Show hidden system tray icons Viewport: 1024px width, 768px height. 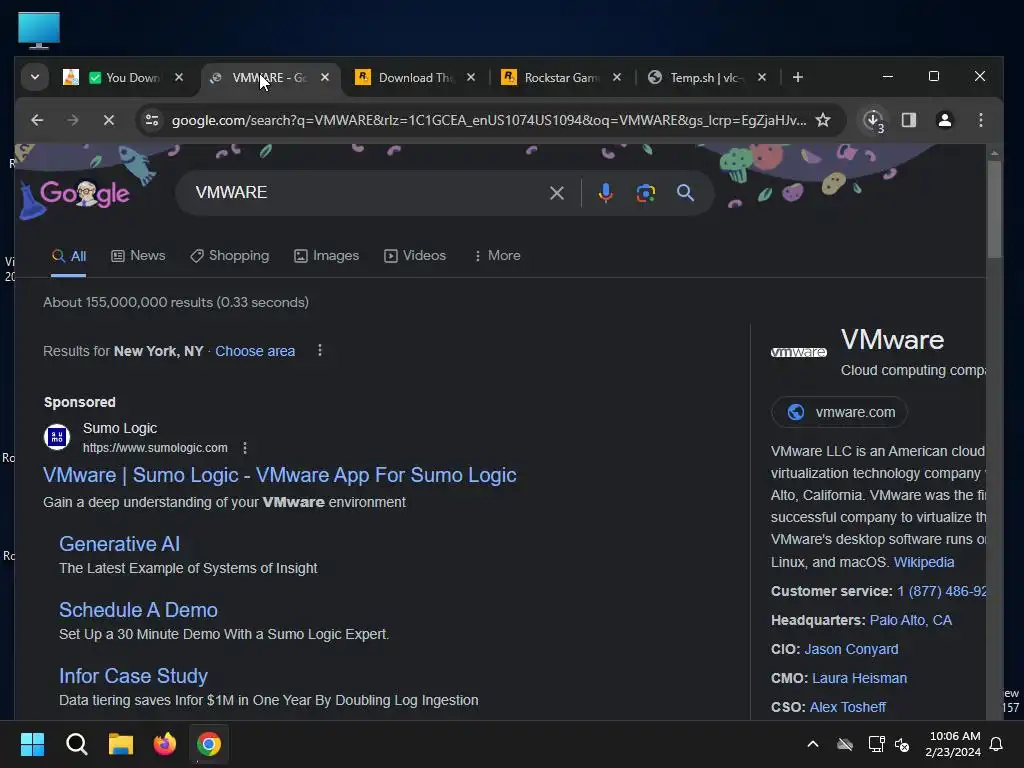[813, 744]
